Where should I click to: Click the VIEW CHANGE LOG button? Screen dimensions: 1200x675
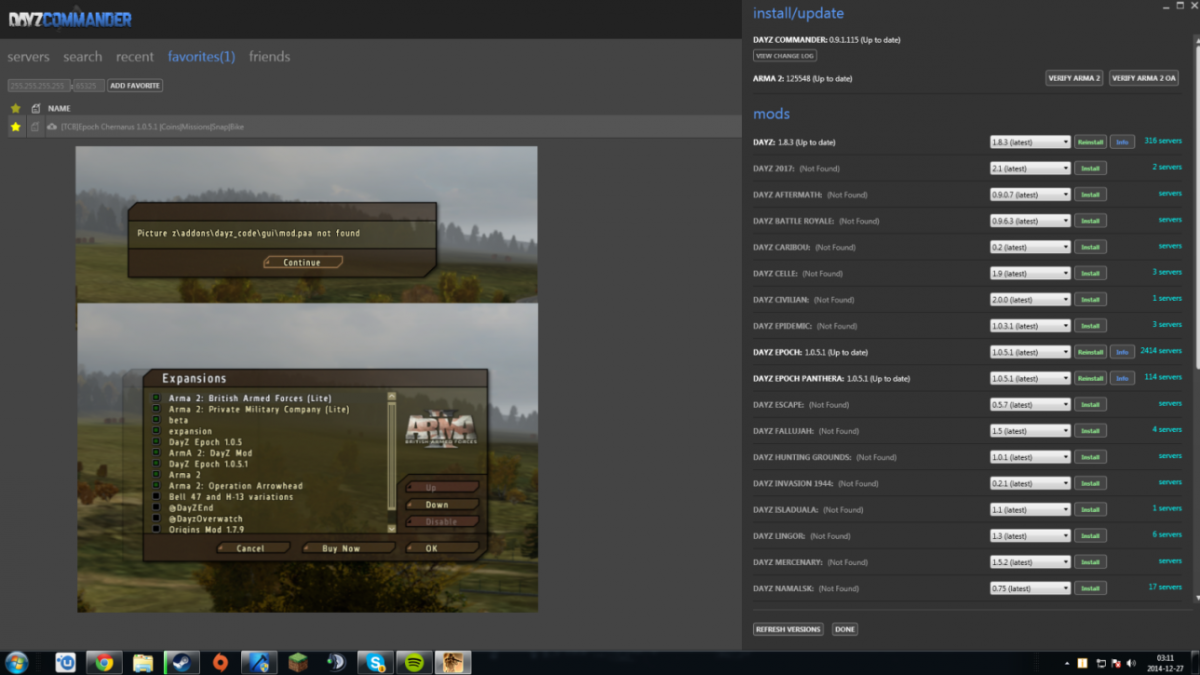click(785, 56)
